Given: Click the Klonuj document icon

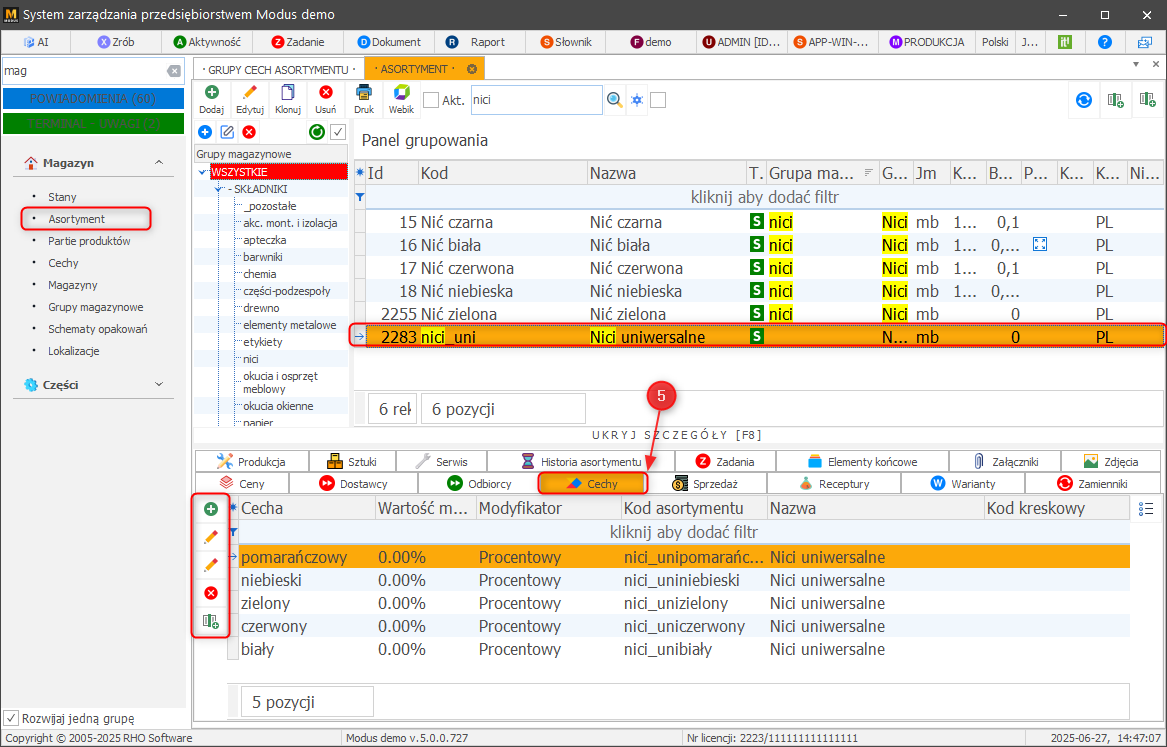Looking at the screenshot, I should [288, 98].
